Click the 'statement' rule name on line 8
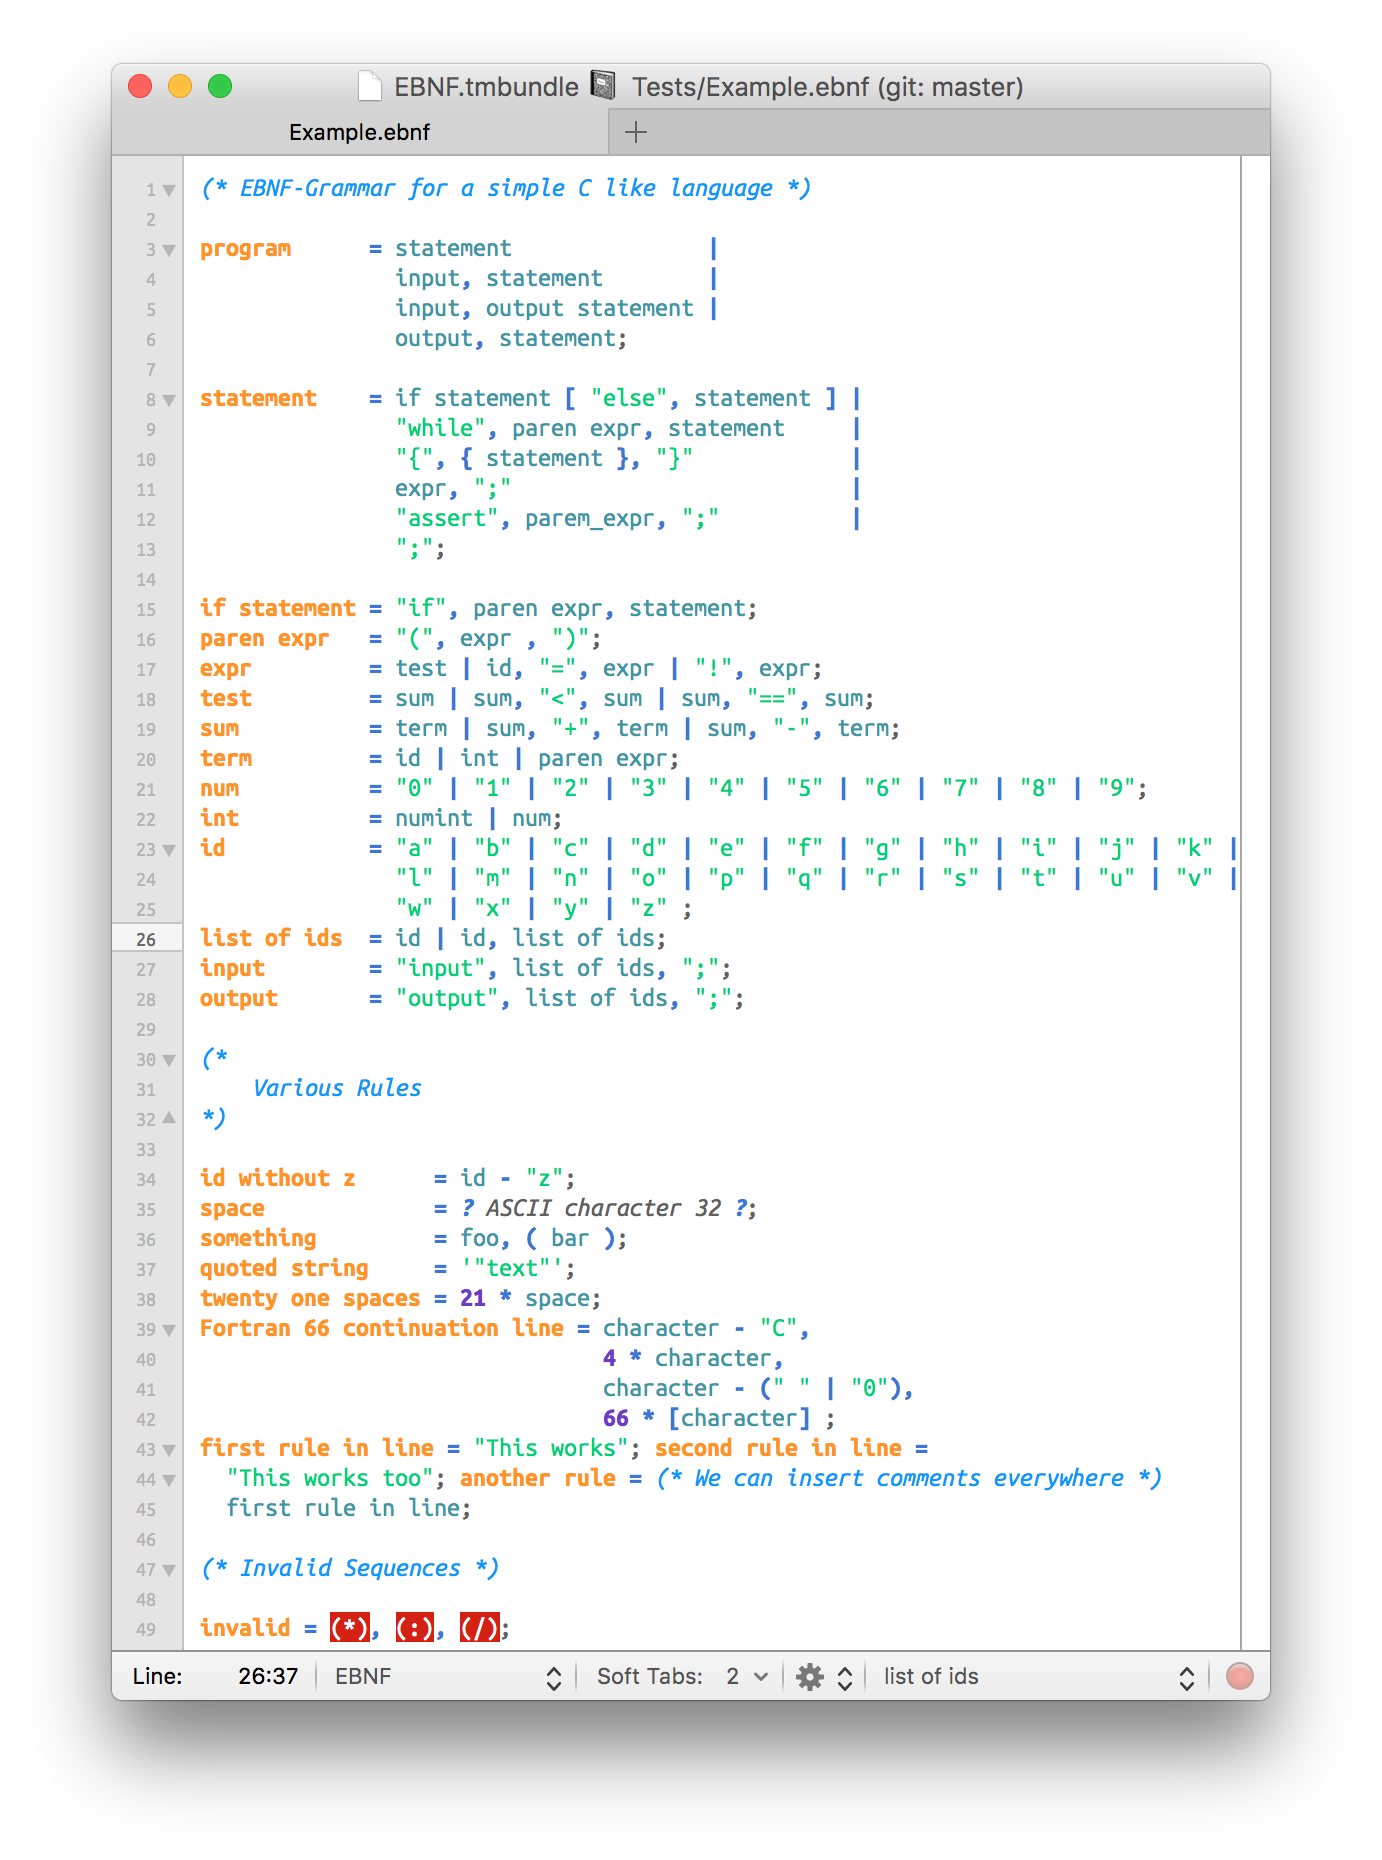Screen dimensions: 1382x1860 (x=258, y=398)
